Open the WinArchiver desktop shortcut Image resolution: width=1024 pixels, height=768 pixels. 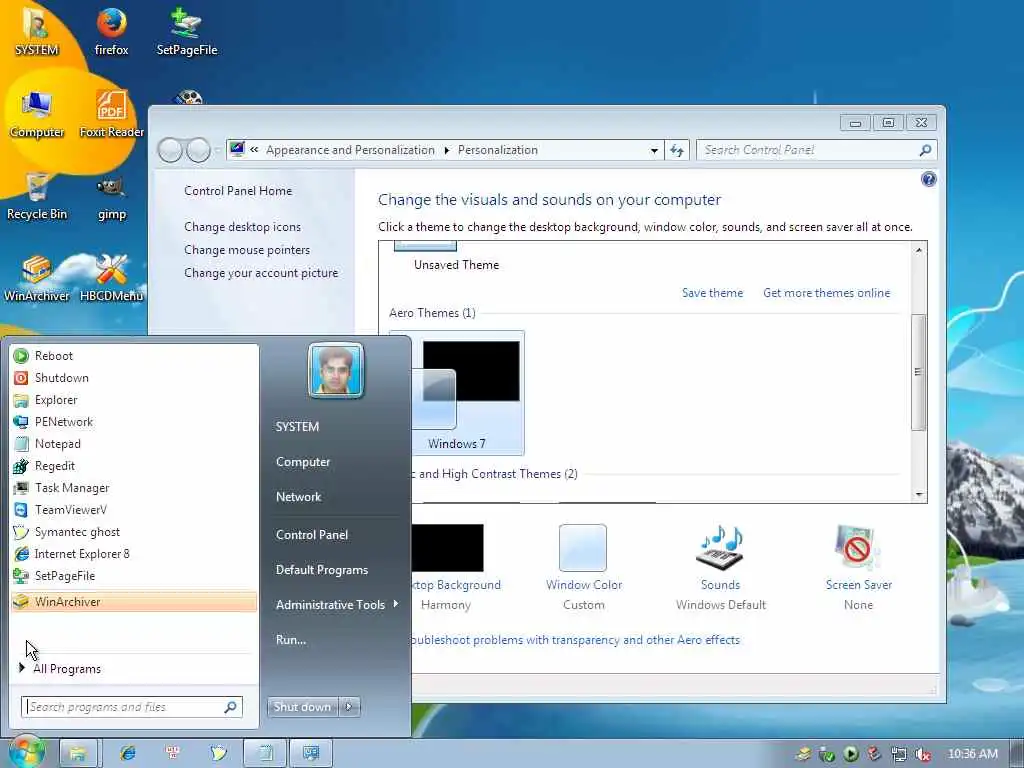tap(37, 278)
